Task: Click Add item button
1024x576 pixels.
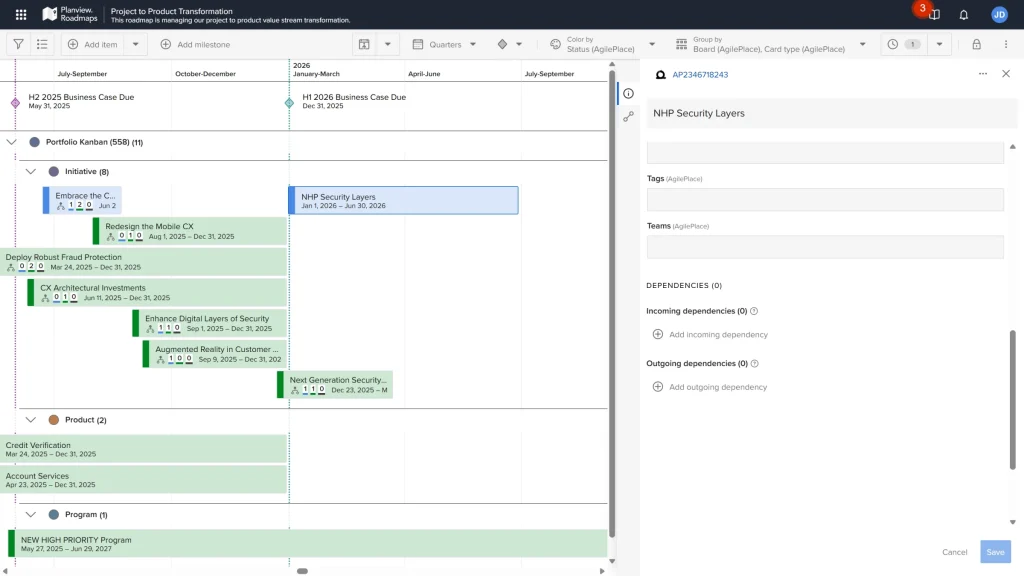Action: [93, 44]
